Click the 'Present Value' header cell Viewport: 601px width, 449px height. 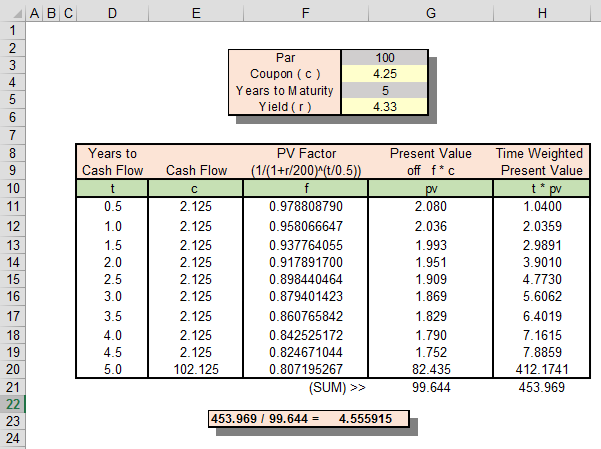click(x=431, y=153)
